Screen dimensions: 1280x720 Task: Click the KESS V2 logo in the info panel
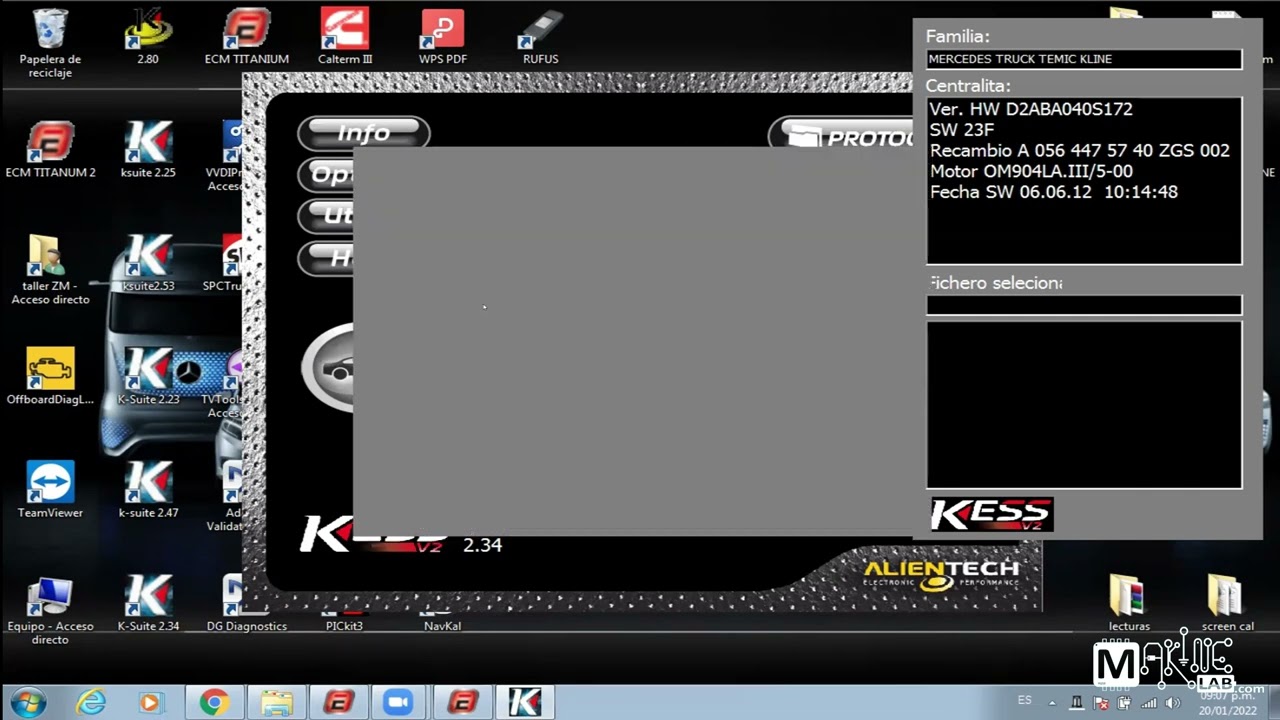(992, 514)
